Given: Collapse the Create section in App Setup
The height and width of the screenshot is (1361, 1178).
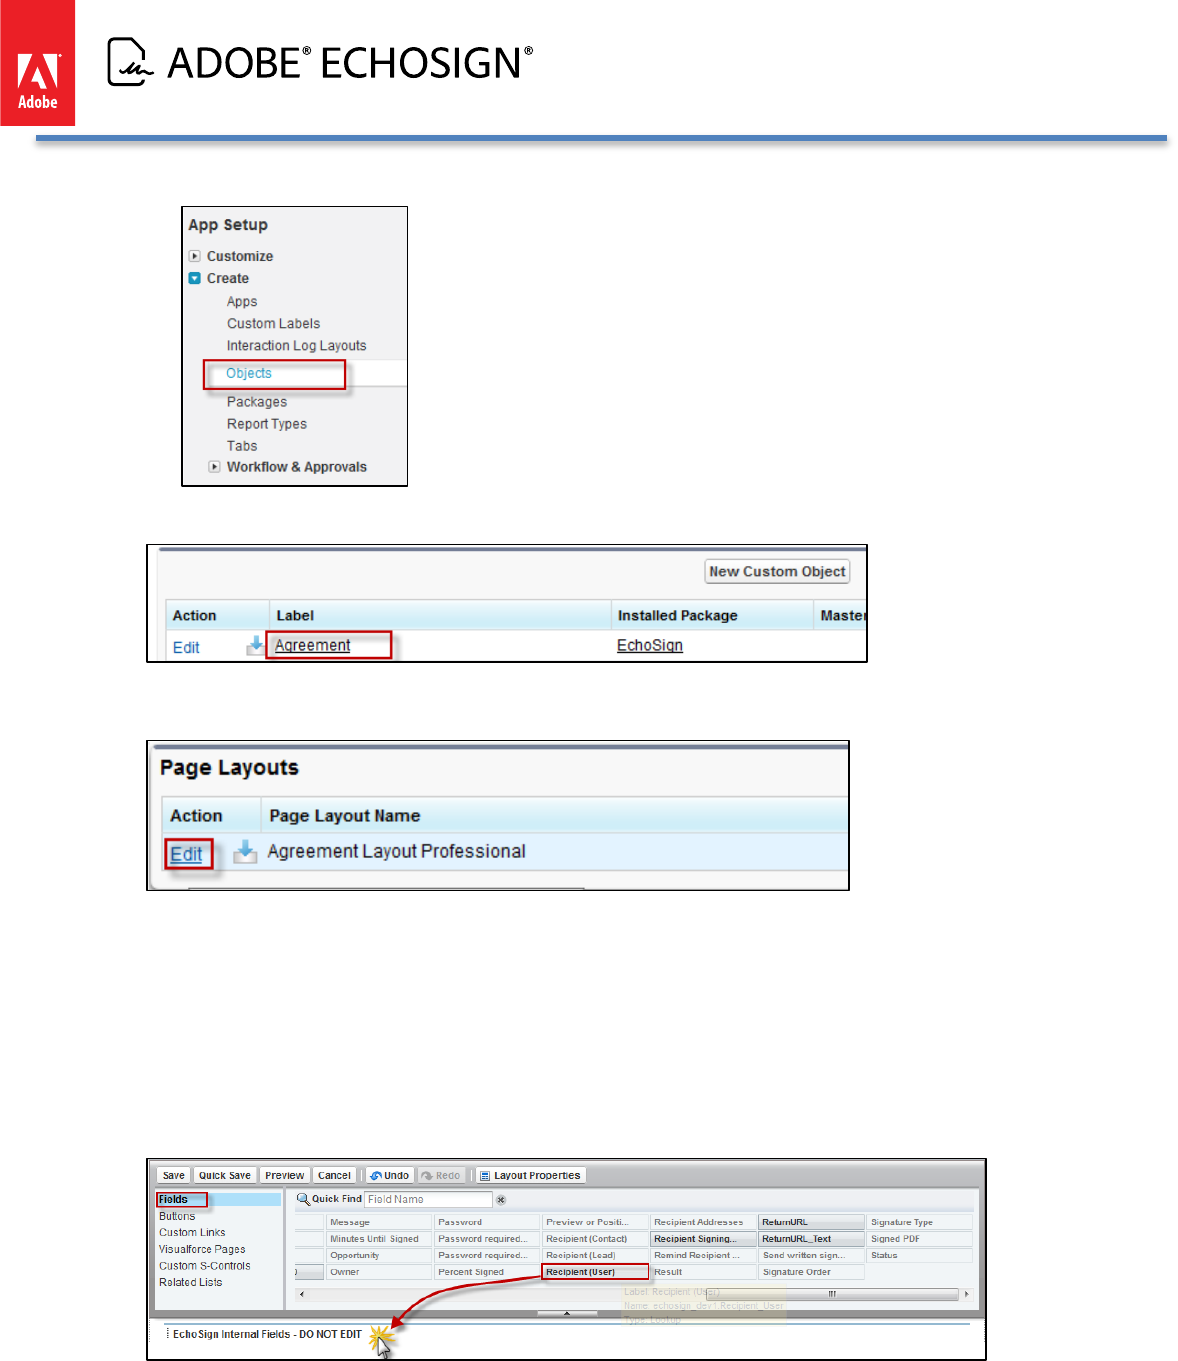Looking at the screenshot, I should (x=195, y=278).
